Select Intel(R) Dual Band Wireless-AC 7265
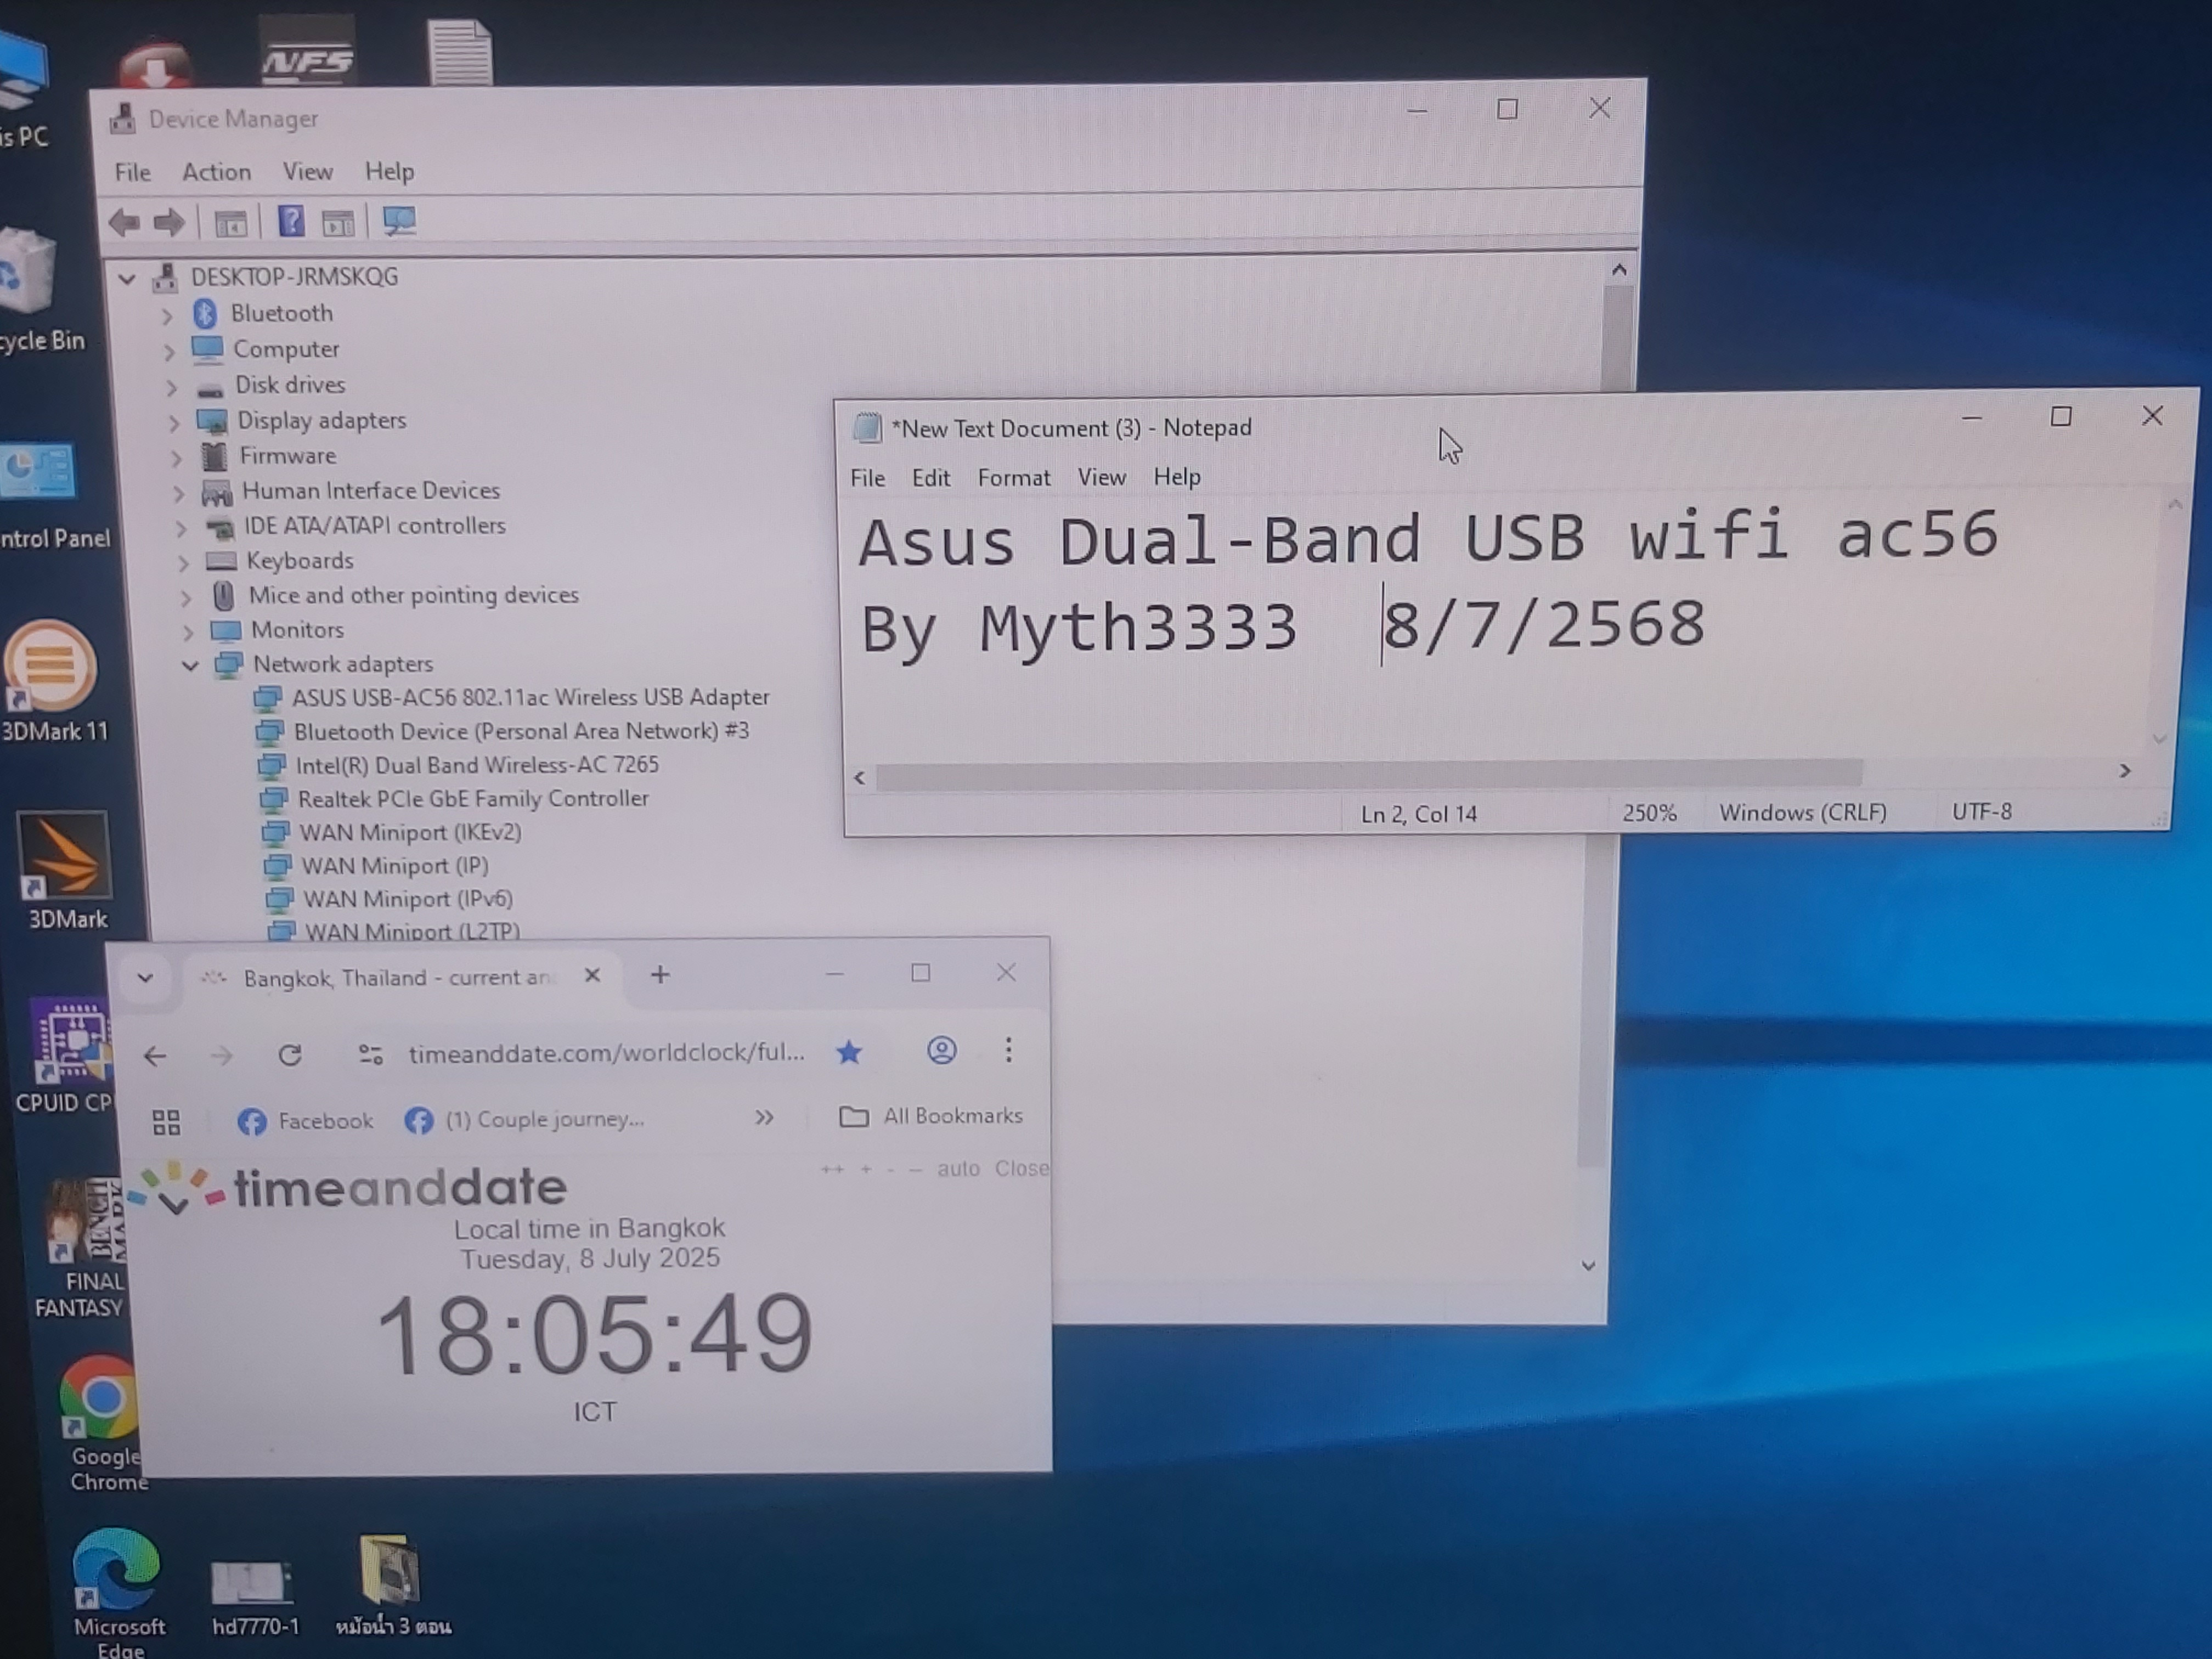 click(x=477, y=765)
